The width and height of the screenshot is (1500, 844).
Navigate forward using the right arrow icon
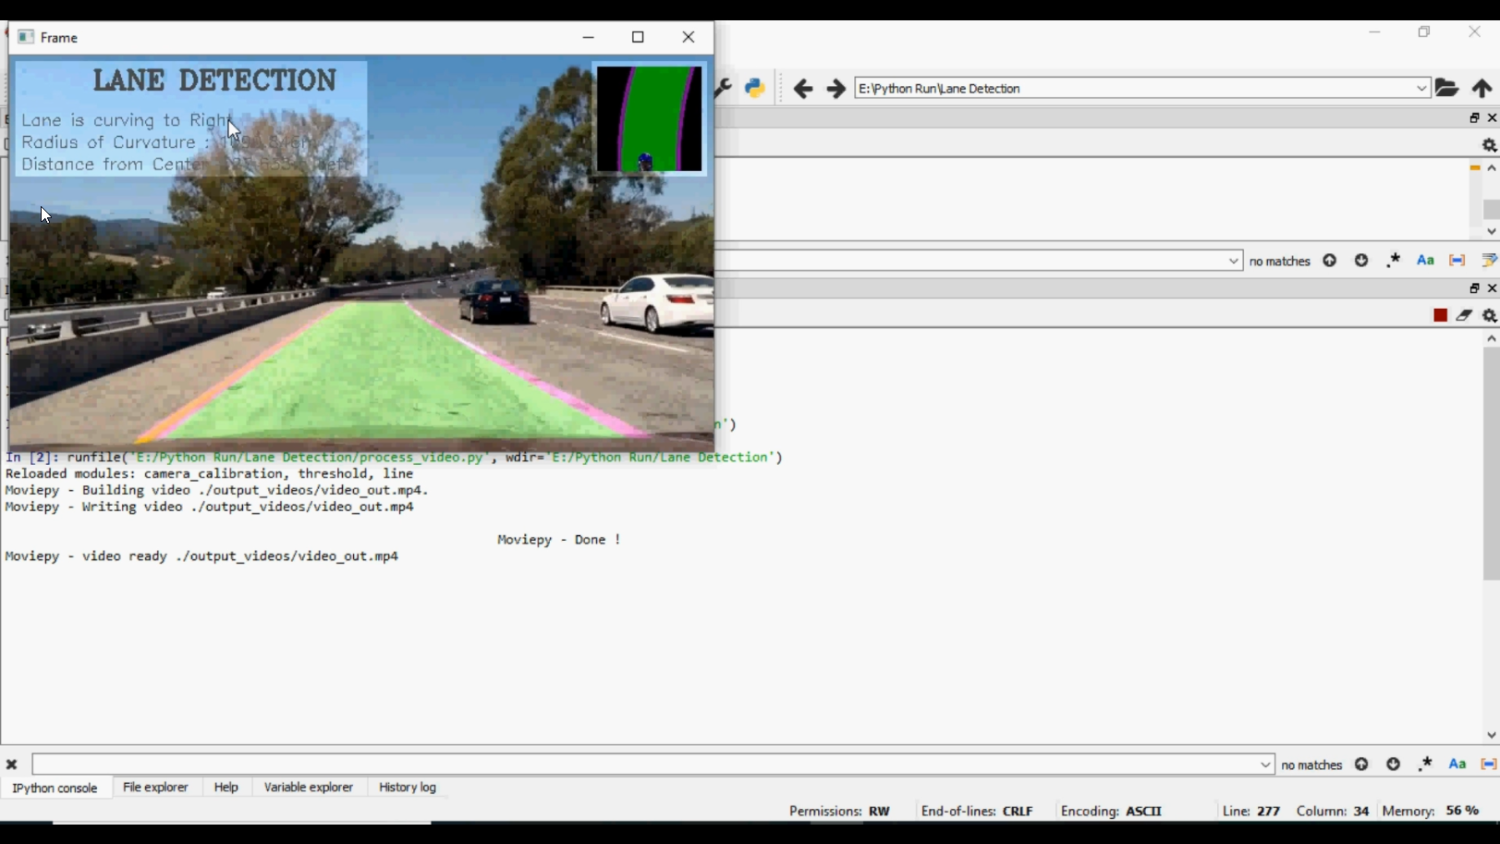point(836,88)
